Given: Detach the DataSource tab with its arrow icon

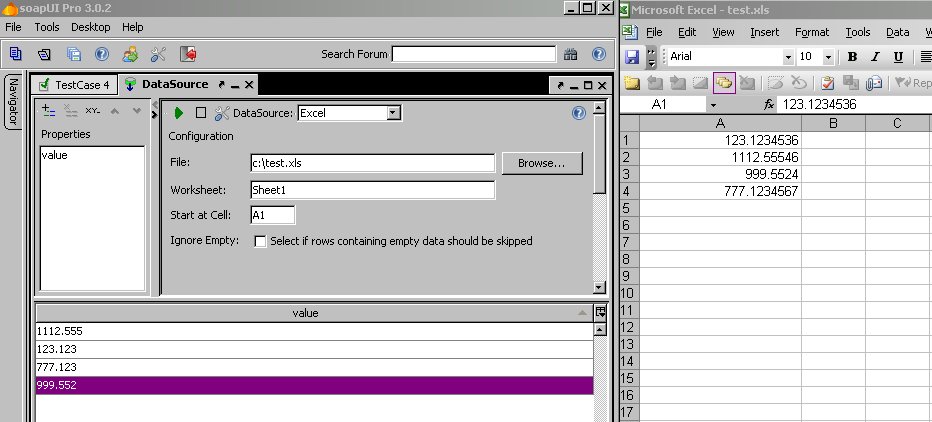Looking at the screenshot, I should pyautogui.click(x=222, y=85).
